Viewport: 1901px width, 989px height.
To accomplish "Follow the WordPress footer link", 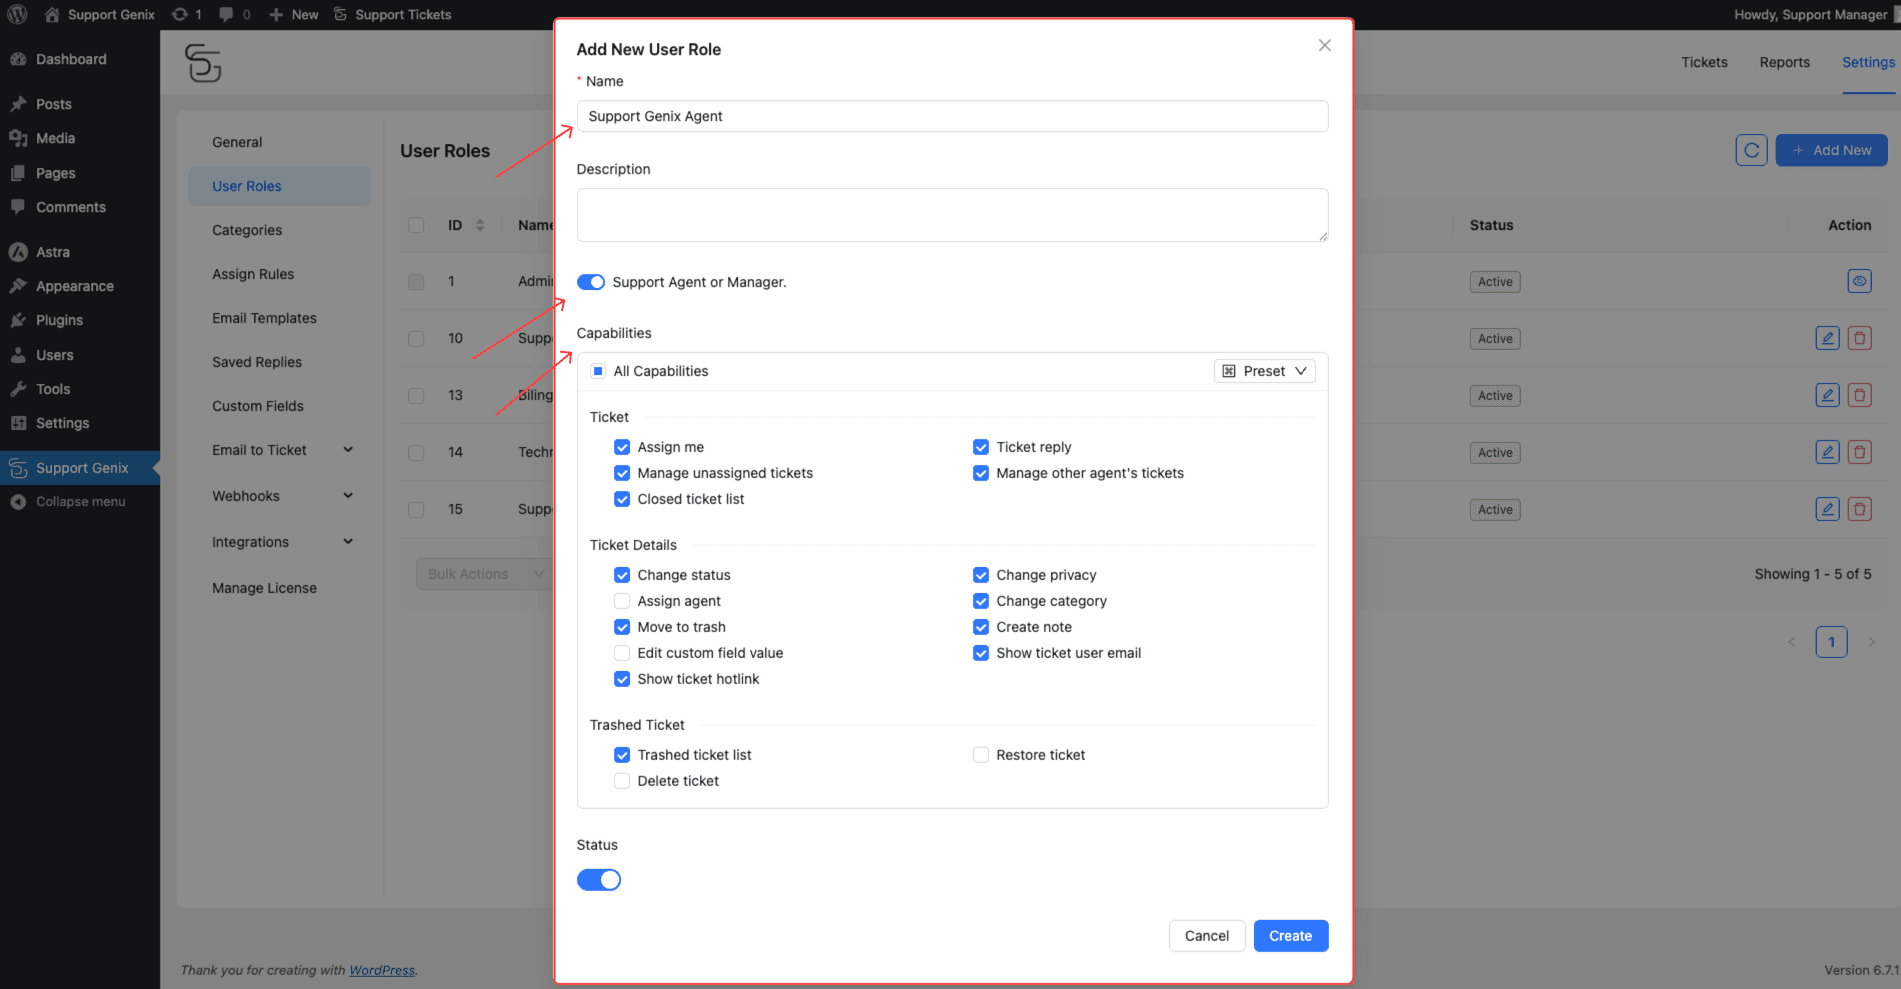I will (382, 970).
